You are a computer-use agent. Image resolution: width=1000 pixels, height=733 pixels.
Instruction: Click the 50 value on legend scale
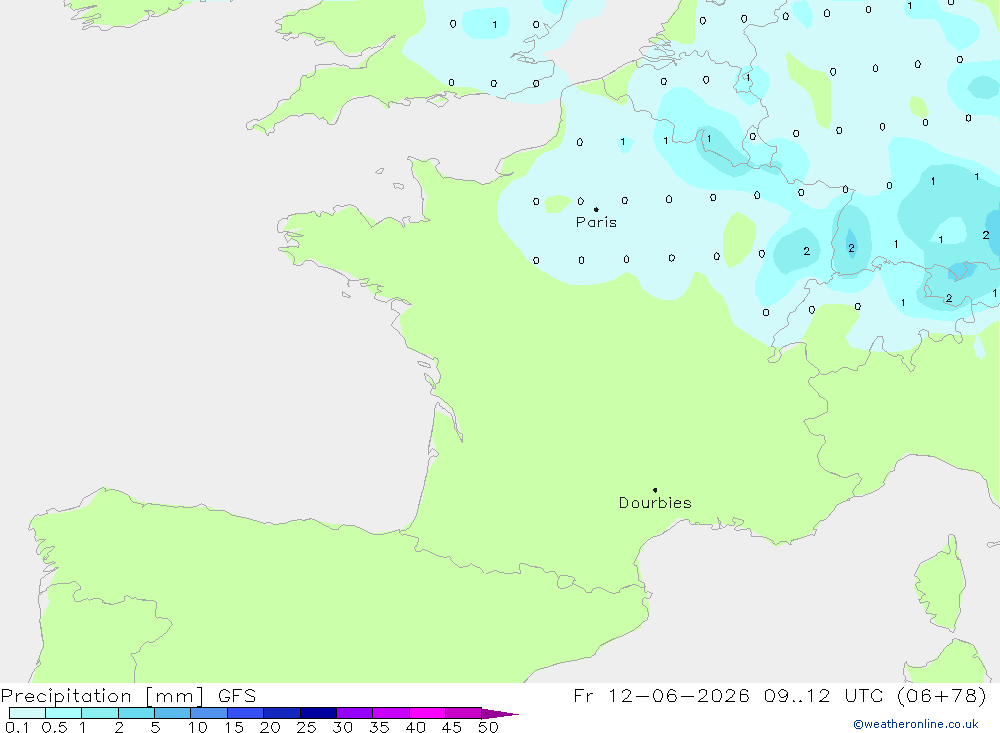(x=488, y=727)
